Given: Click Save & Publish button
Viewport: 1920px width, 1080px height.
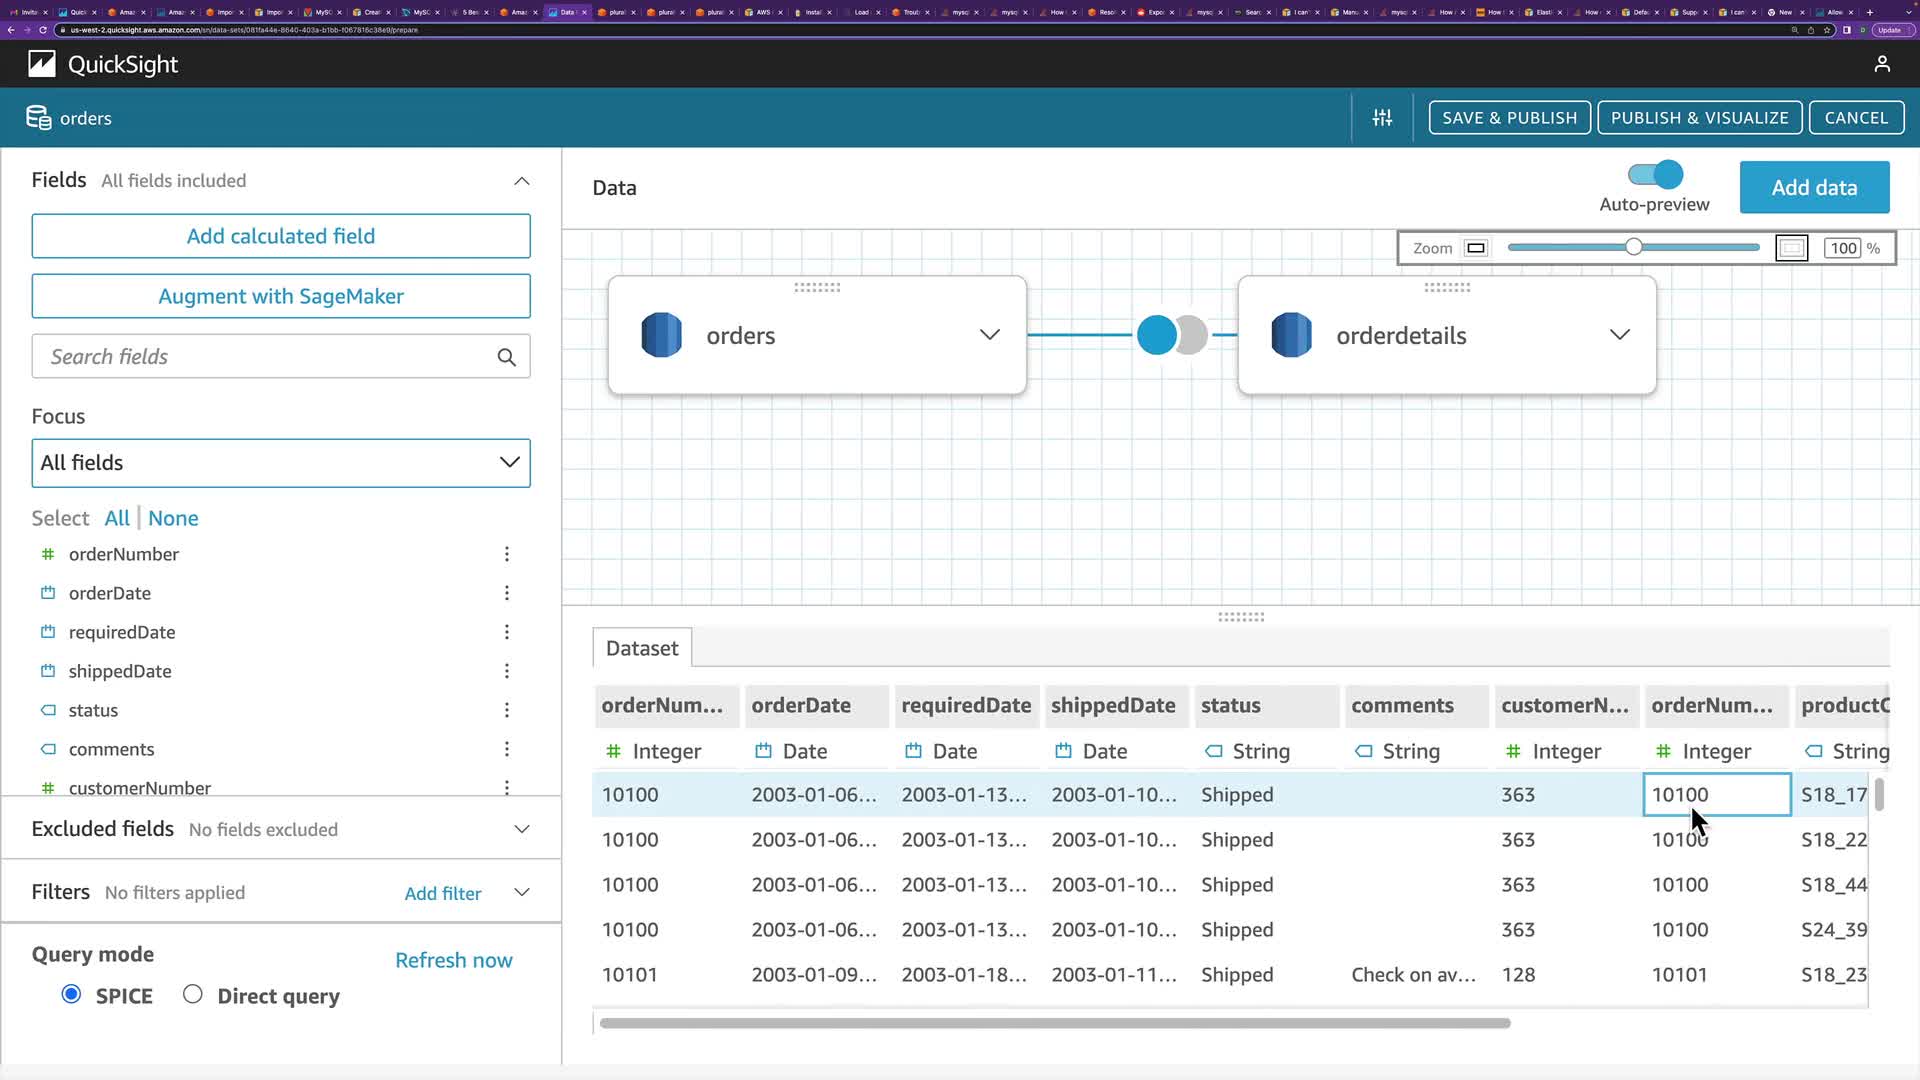Looking at the screenshot, I should point(1509,118).
